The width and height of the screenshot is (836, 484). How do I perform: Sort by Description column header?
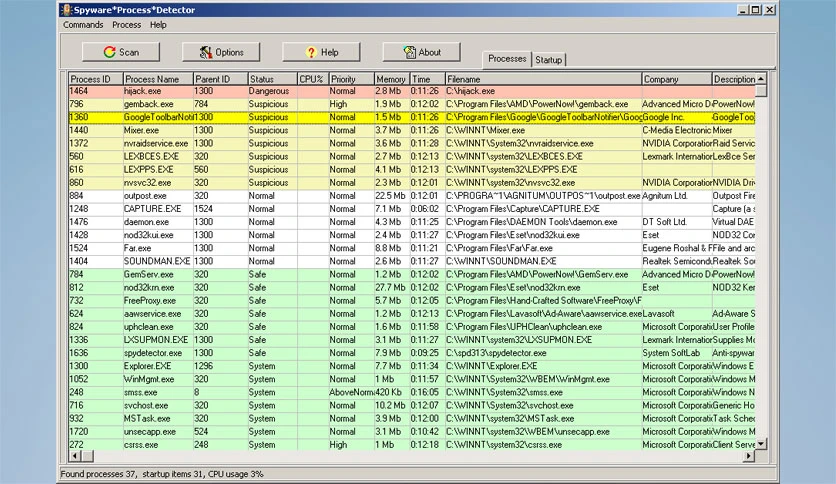[x=734, y=79]
